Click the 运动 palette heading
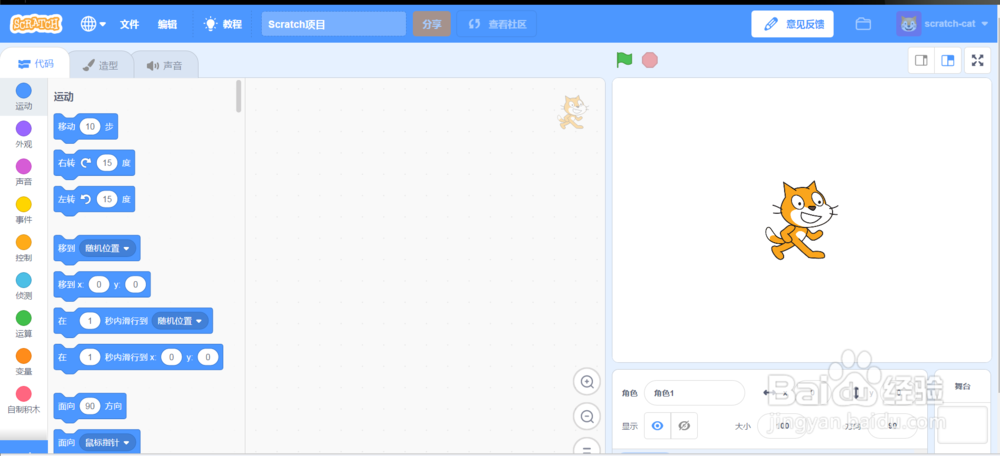1000x456 pixels. coord(64,97)
